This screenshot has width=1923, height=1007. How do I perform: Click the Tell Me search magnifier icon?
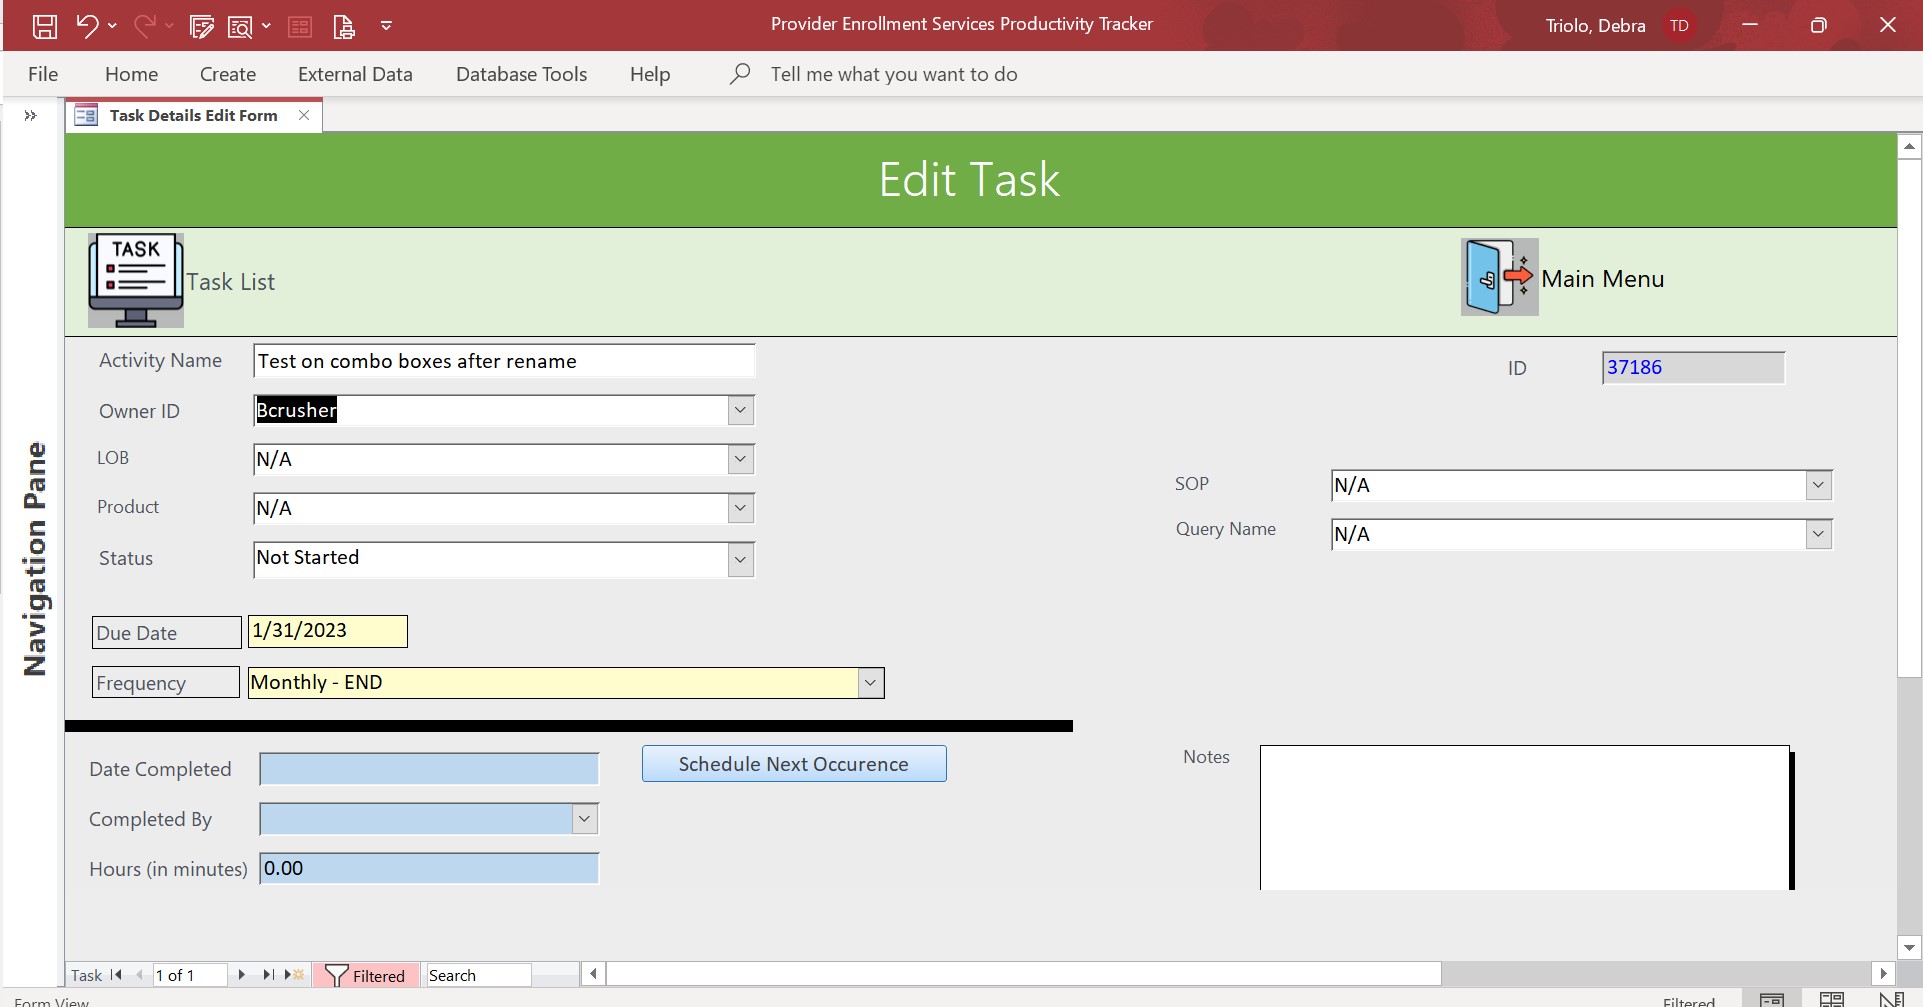[739, 73]
